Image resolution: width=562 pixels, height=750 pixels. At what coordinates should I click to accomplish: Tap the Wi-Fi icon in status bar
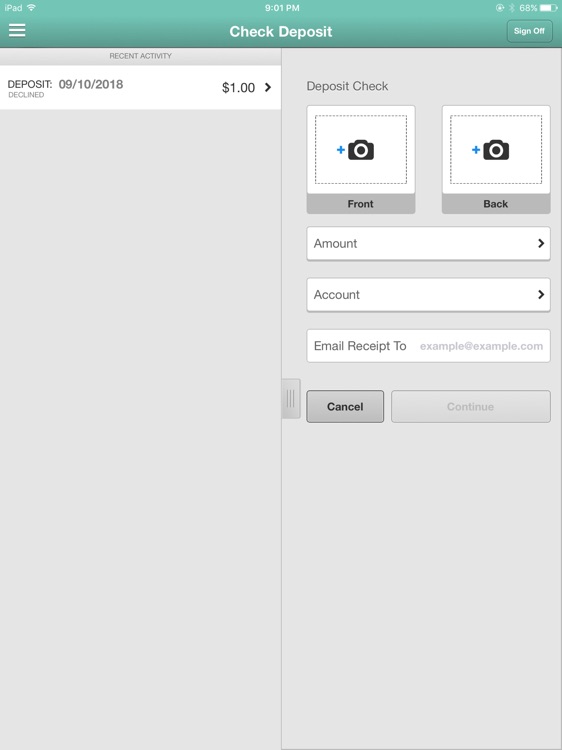[32, 8]
